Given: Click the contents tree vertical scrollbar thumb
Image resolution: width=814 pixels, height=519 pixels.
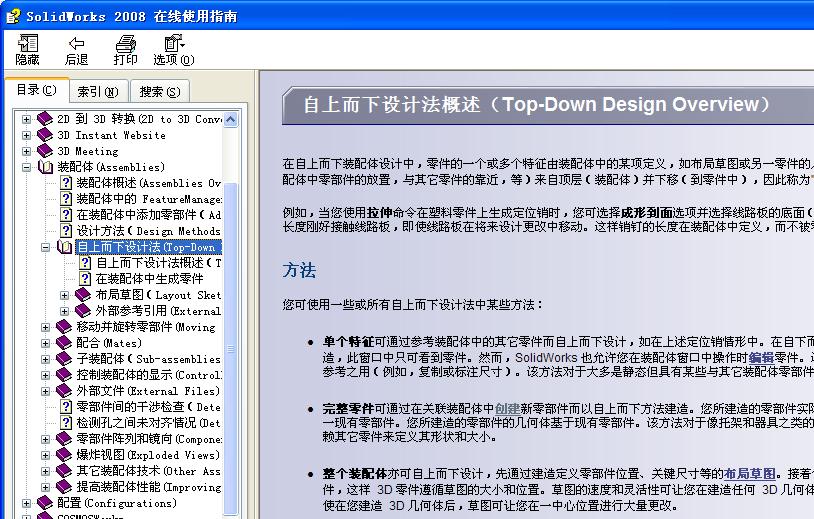Looking at the screenshot, I should point(230,349).
